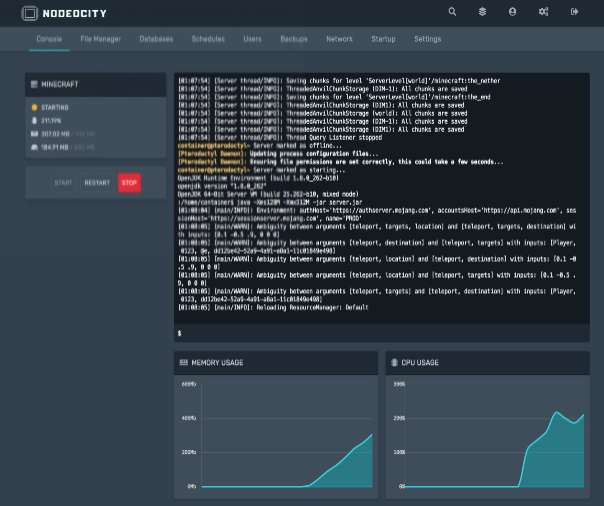604x506 pixels.
Task: Click the memory usage chart area
Action: click(276, 436)
